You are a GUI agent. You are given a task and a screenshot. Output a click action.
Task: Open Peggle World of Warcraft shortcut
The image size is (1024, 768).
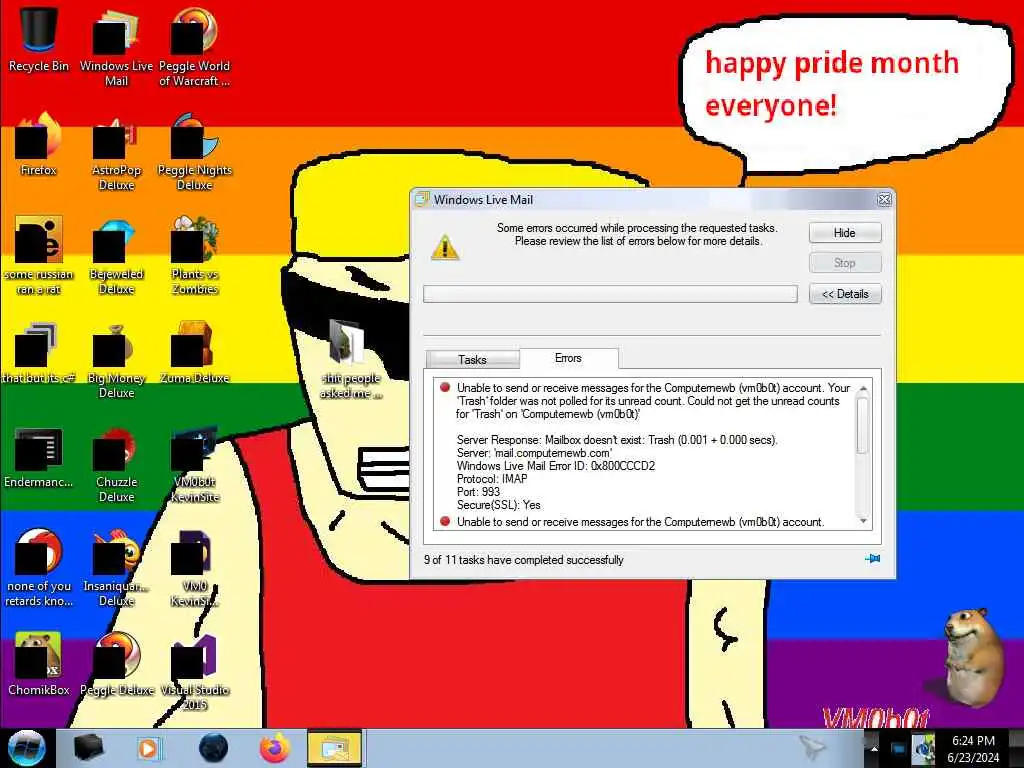[194, 46]
